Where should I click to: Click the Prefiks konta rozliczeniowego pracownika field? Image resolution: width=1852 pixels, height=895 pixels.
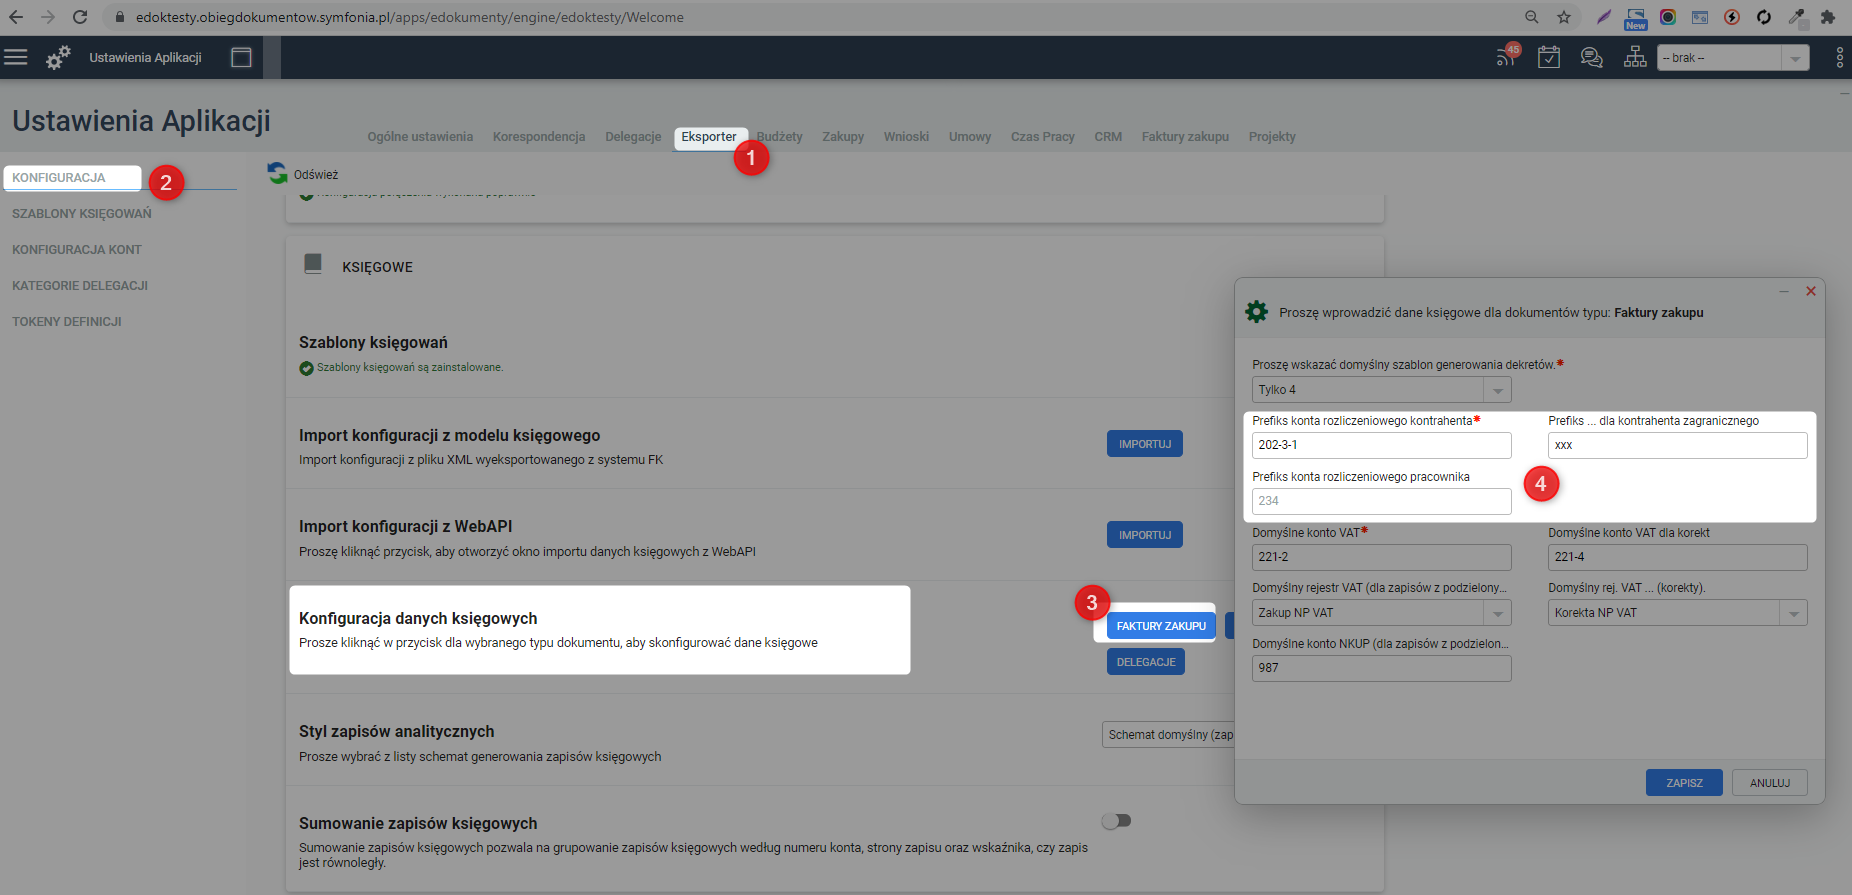tap(1381, 501)
